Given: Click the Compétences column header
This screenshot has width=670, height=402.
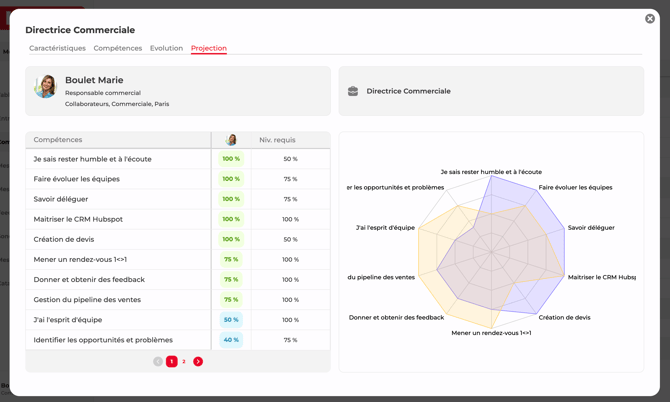Looking at the screenshot, I should (x=58, y=140).
